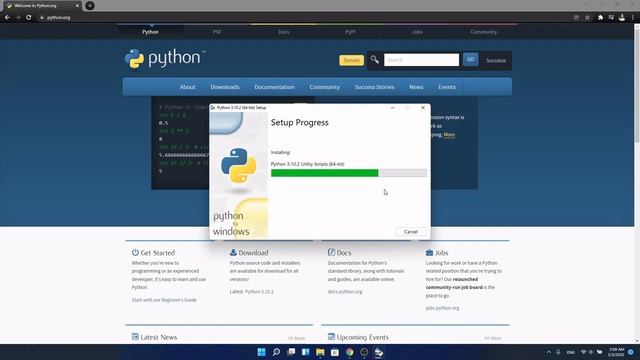Open Microsoft Store from taskbar
640x360 pixels.
click(335, 352)
